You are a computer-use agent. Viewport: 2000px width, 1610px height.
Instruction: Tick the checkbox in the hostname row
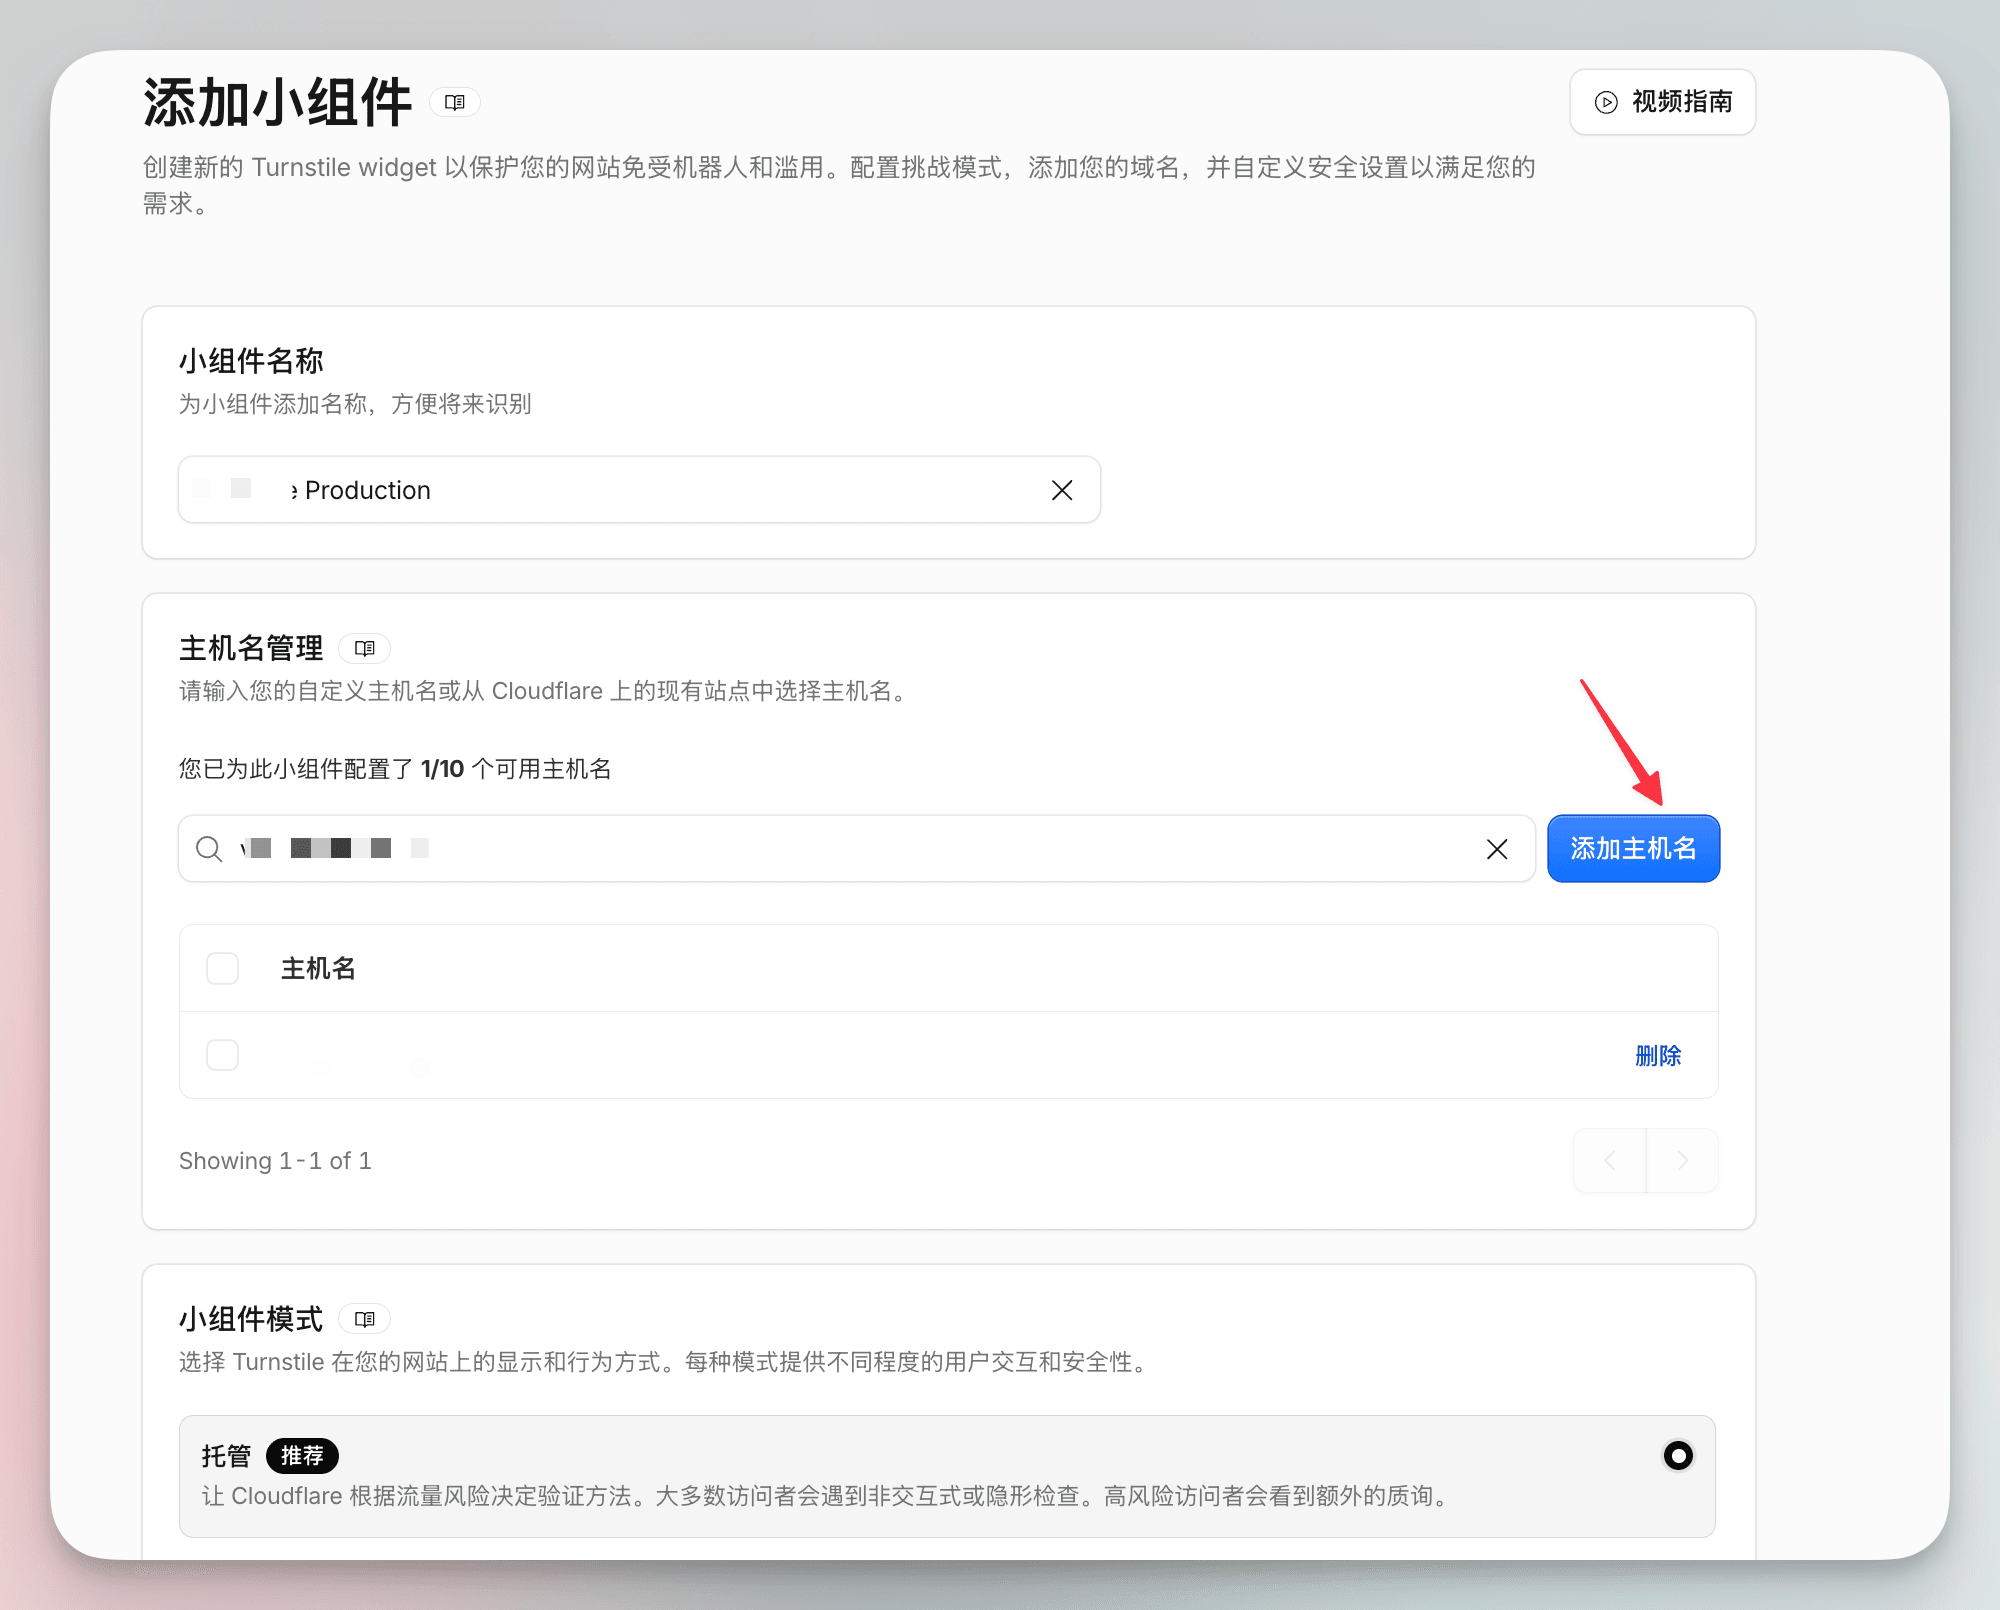click(222, 1055)
